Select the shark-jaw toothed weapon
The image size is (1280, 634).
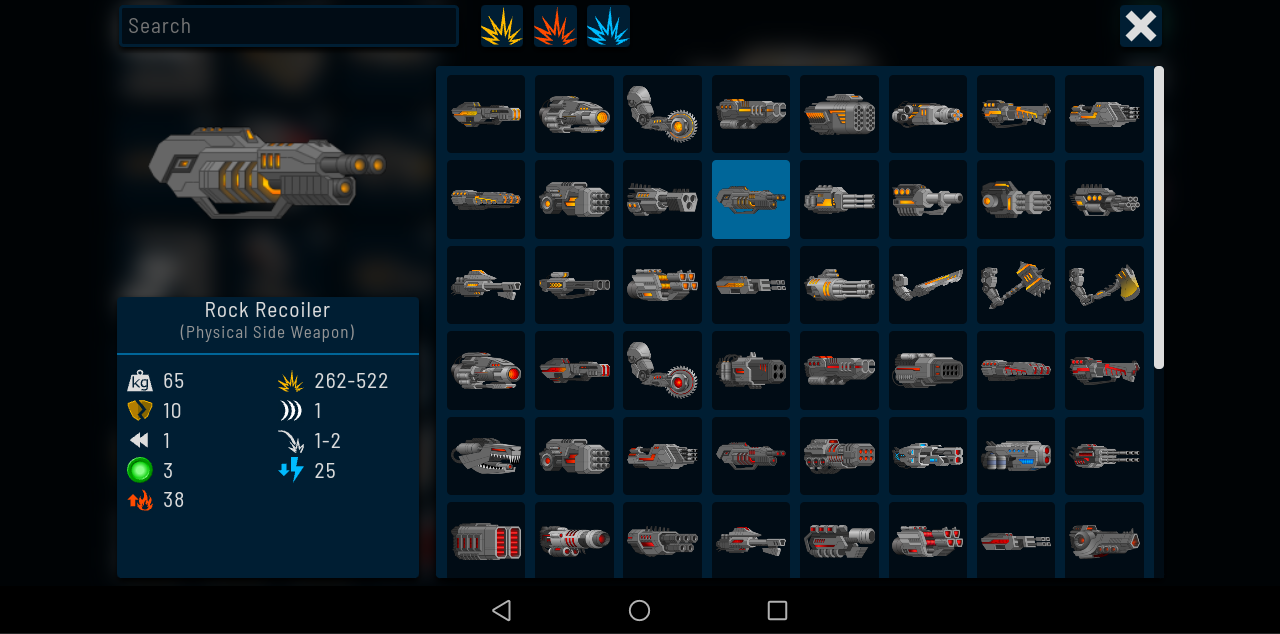pyautogui.click(x=486, y=456)
